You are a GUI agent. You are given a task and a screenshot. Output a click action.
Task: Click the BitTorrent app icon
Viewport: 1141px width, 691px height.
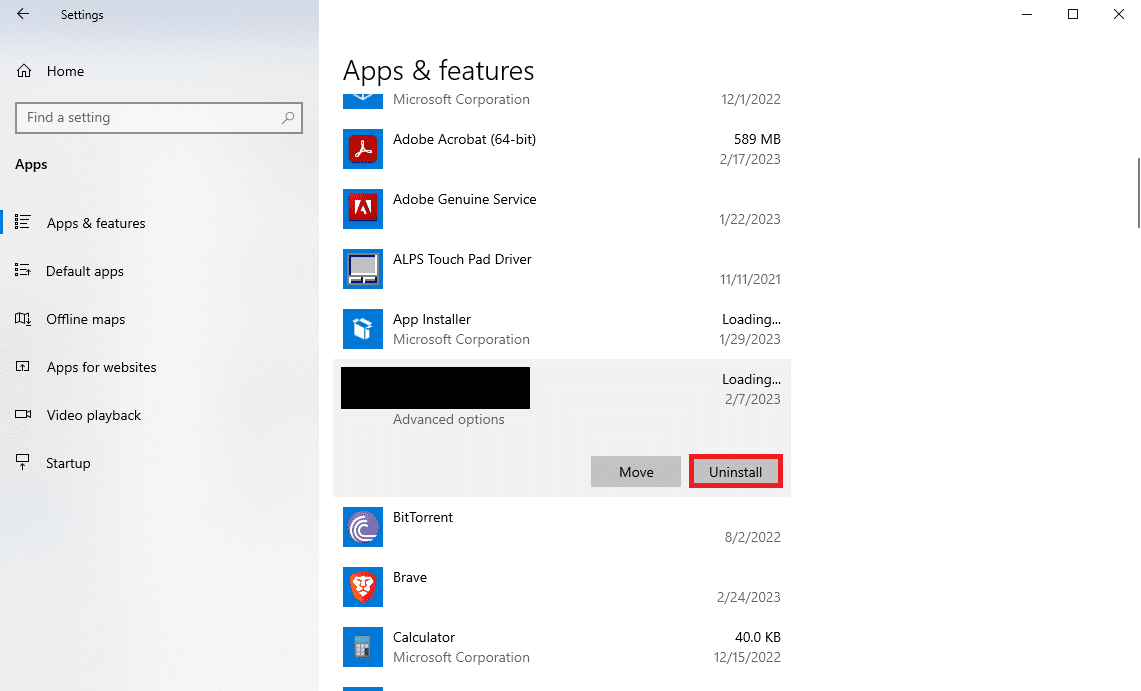click(x=362, y=527)
